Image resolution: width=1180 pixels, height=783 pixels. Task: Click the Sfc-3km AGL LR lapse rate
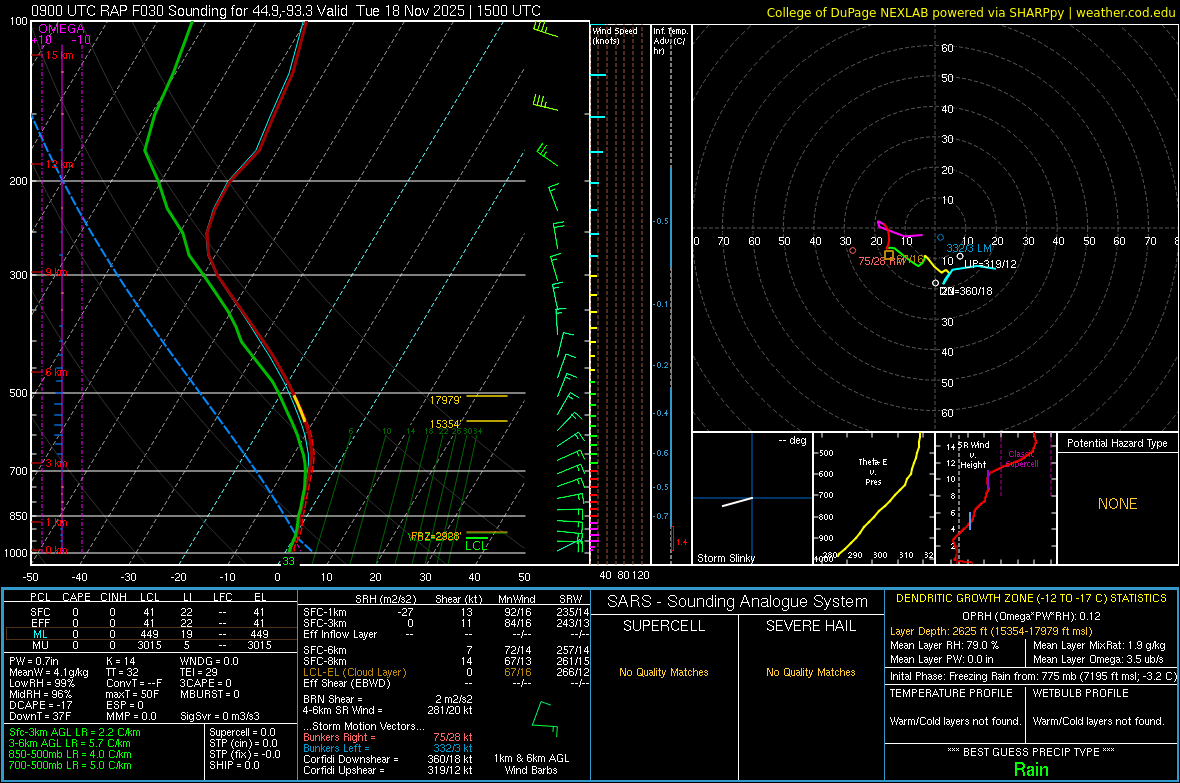click(x=75, y=732)
